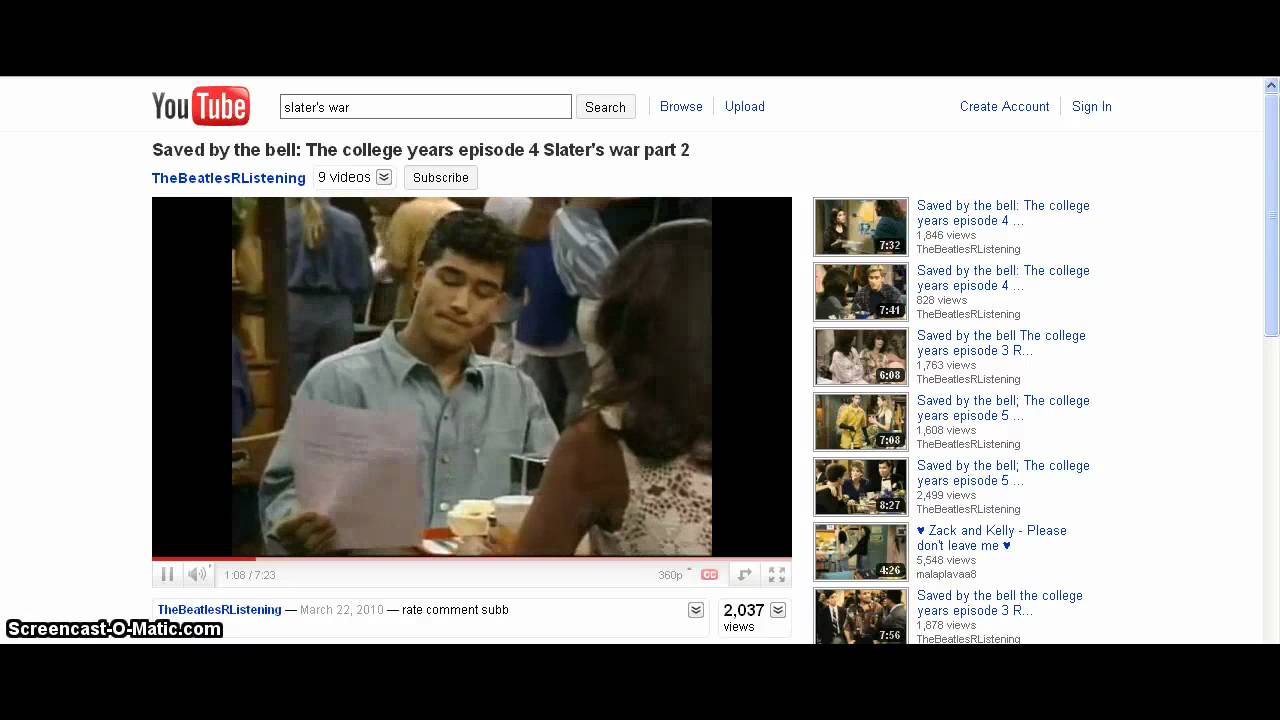
Task: Open the Upload page
Action: (745, 106)
